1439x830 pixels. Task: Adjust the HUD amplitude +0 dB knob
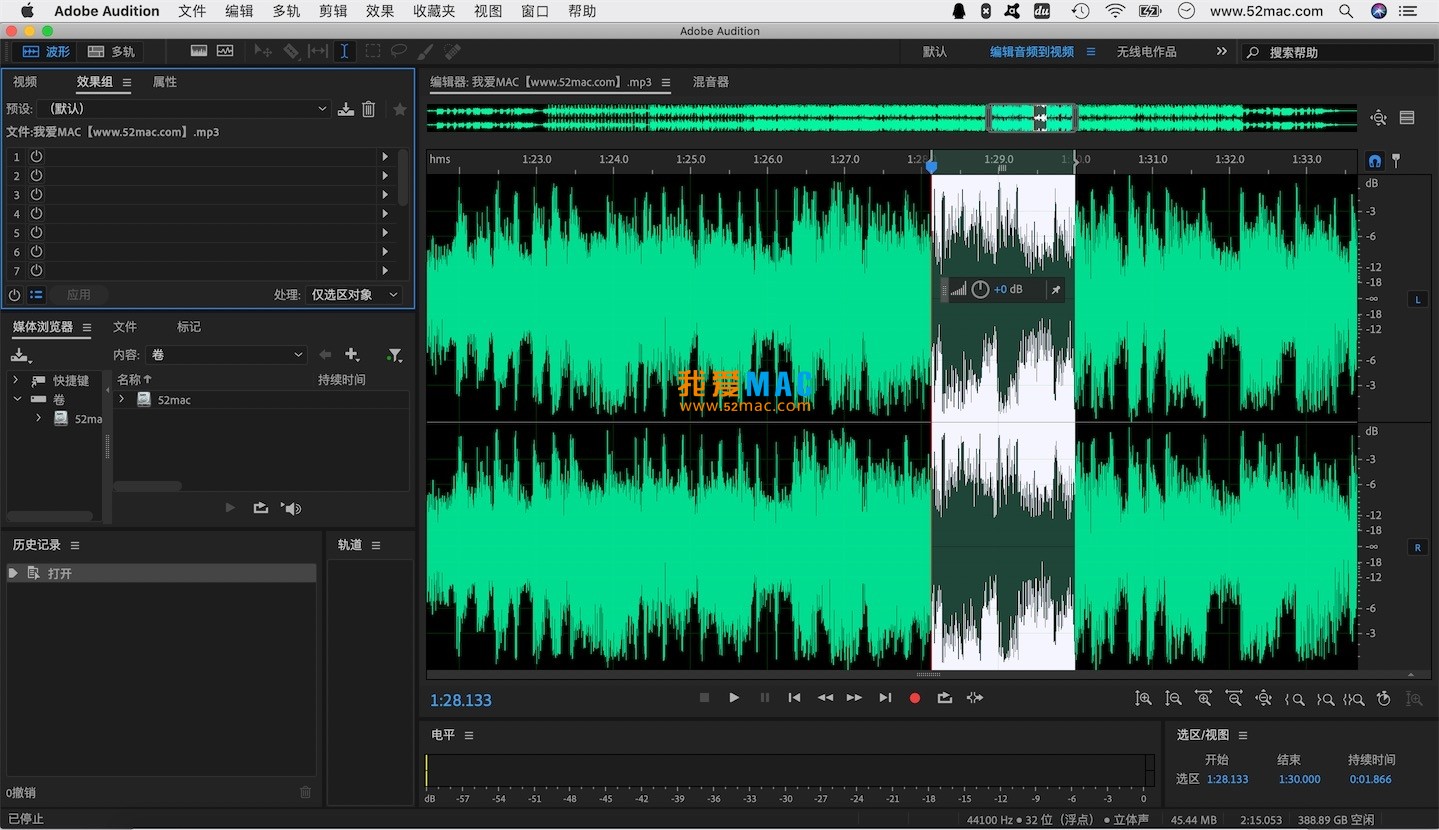(x=980, y=289)
